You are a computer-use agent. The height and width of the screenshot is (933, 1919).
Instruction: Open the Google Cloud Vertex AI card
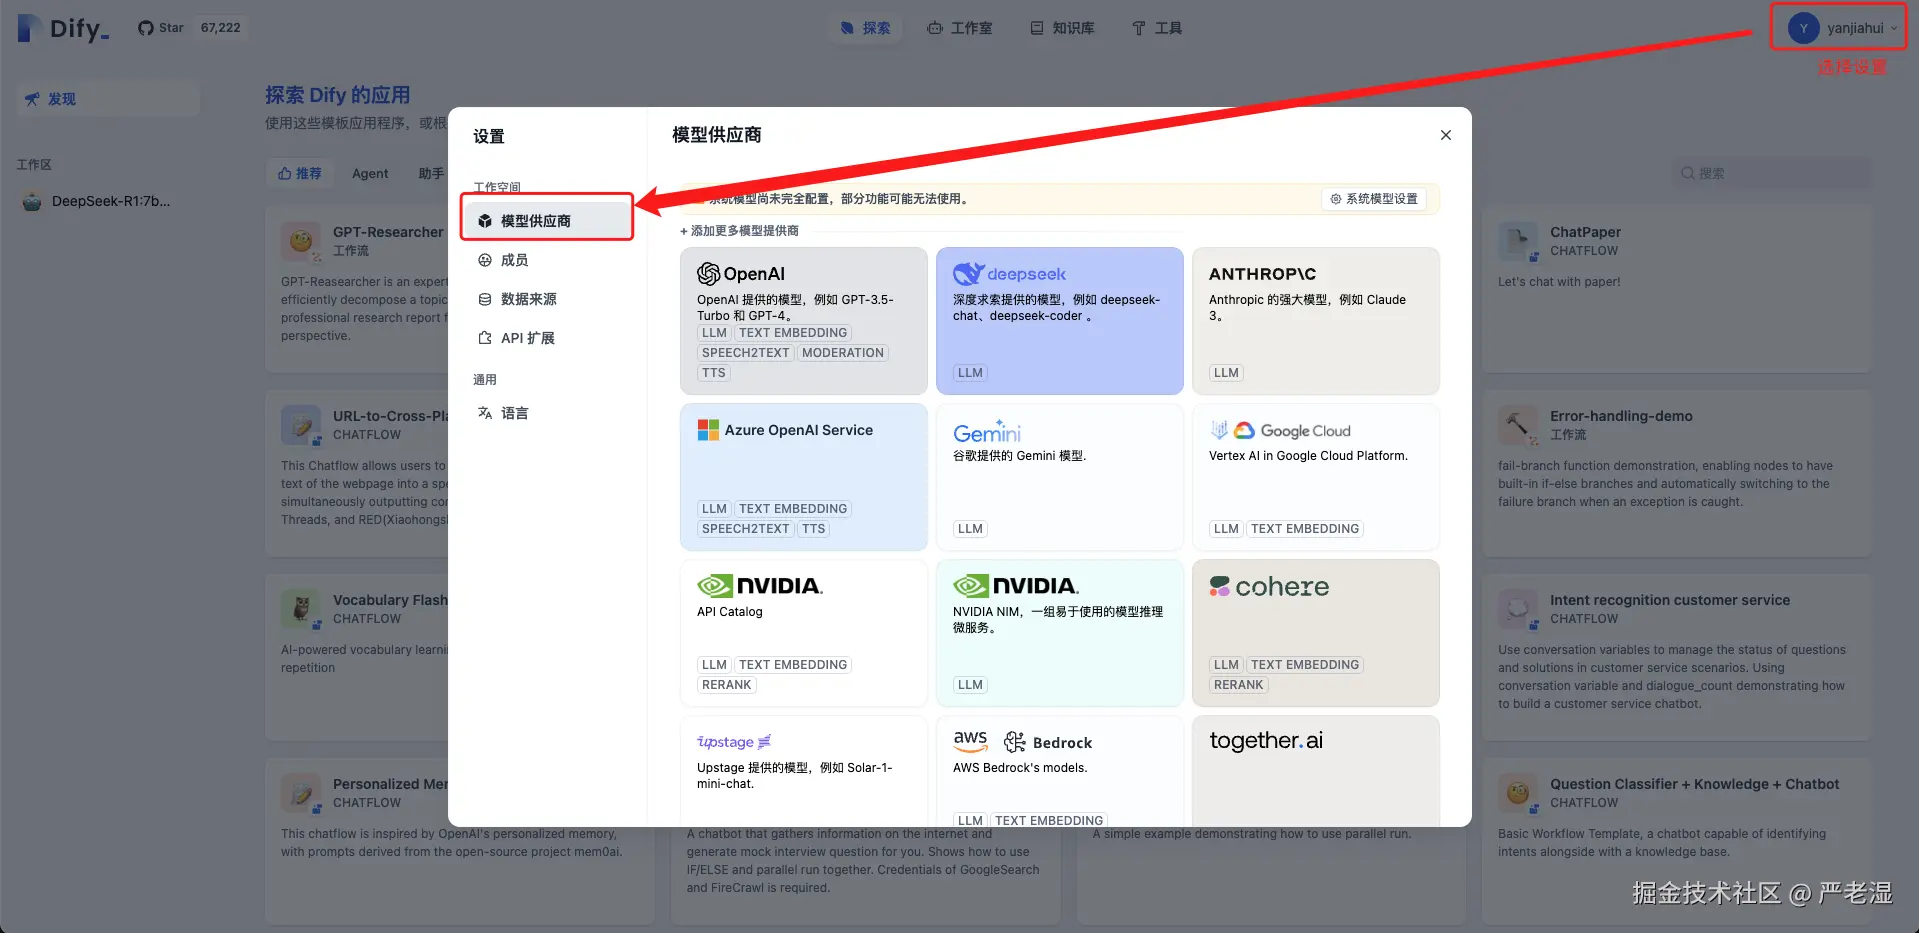click(x=1315, y=477)
